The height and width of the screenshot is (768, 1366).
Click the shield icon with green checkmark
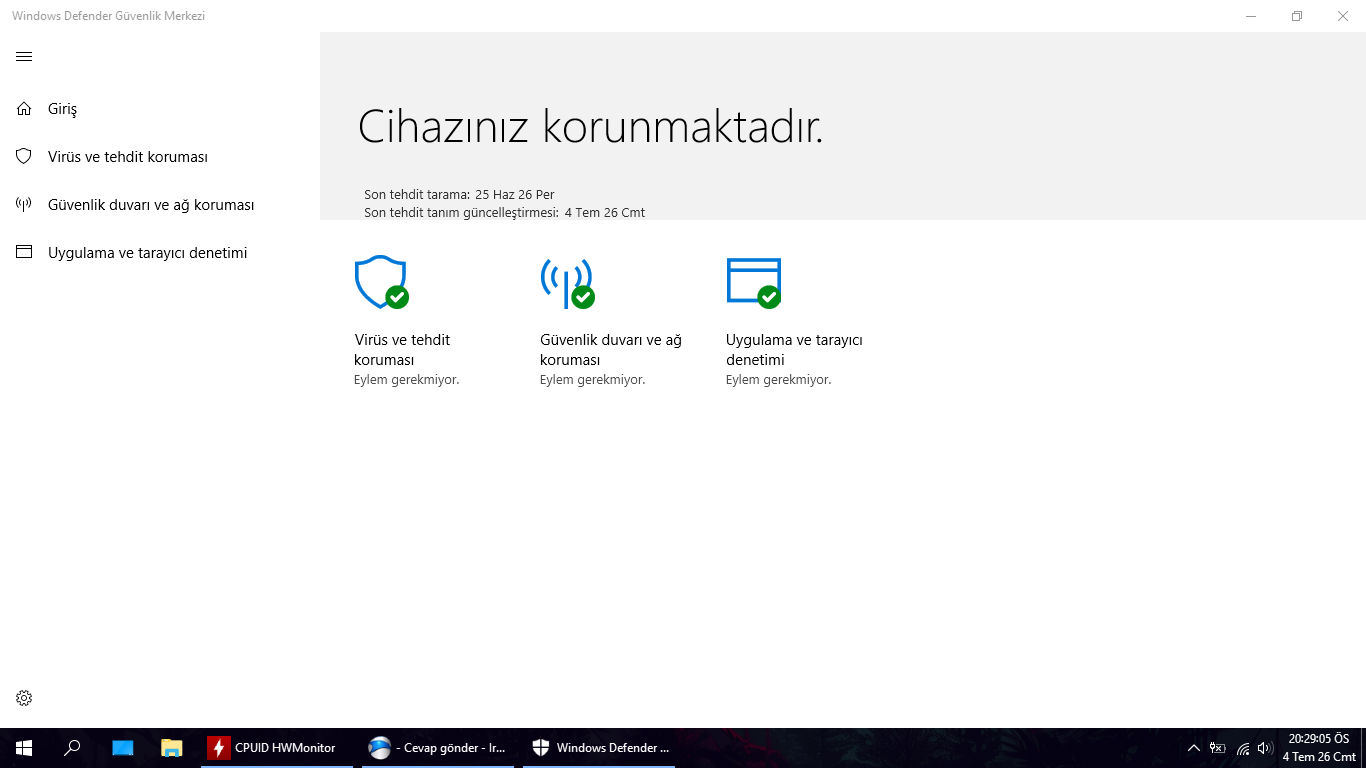click(381, 283)
